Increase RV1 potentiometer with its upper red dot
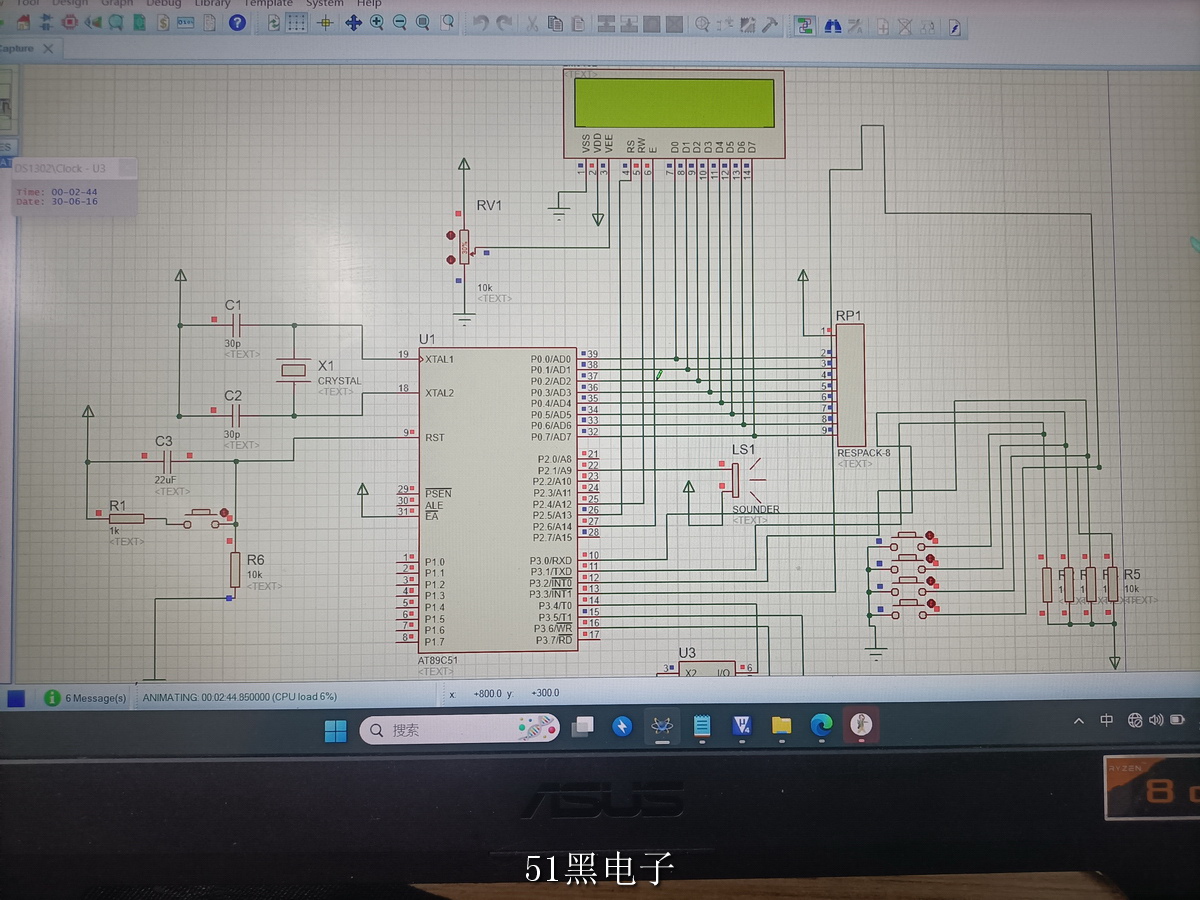Image resolution: width=1200 pixels, height=900 pixels. pos(450,236)
